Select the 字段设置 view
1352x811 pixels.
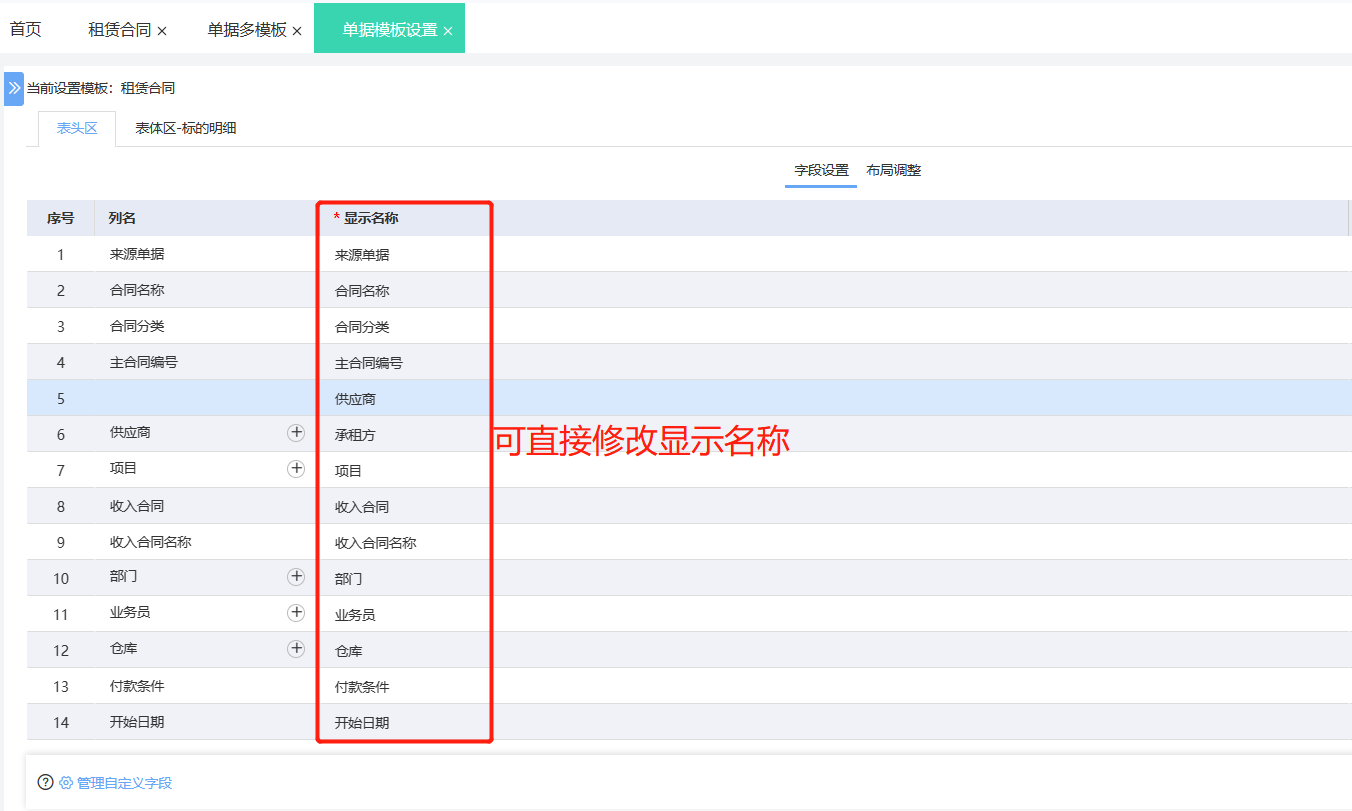click(x=821, y=171)
